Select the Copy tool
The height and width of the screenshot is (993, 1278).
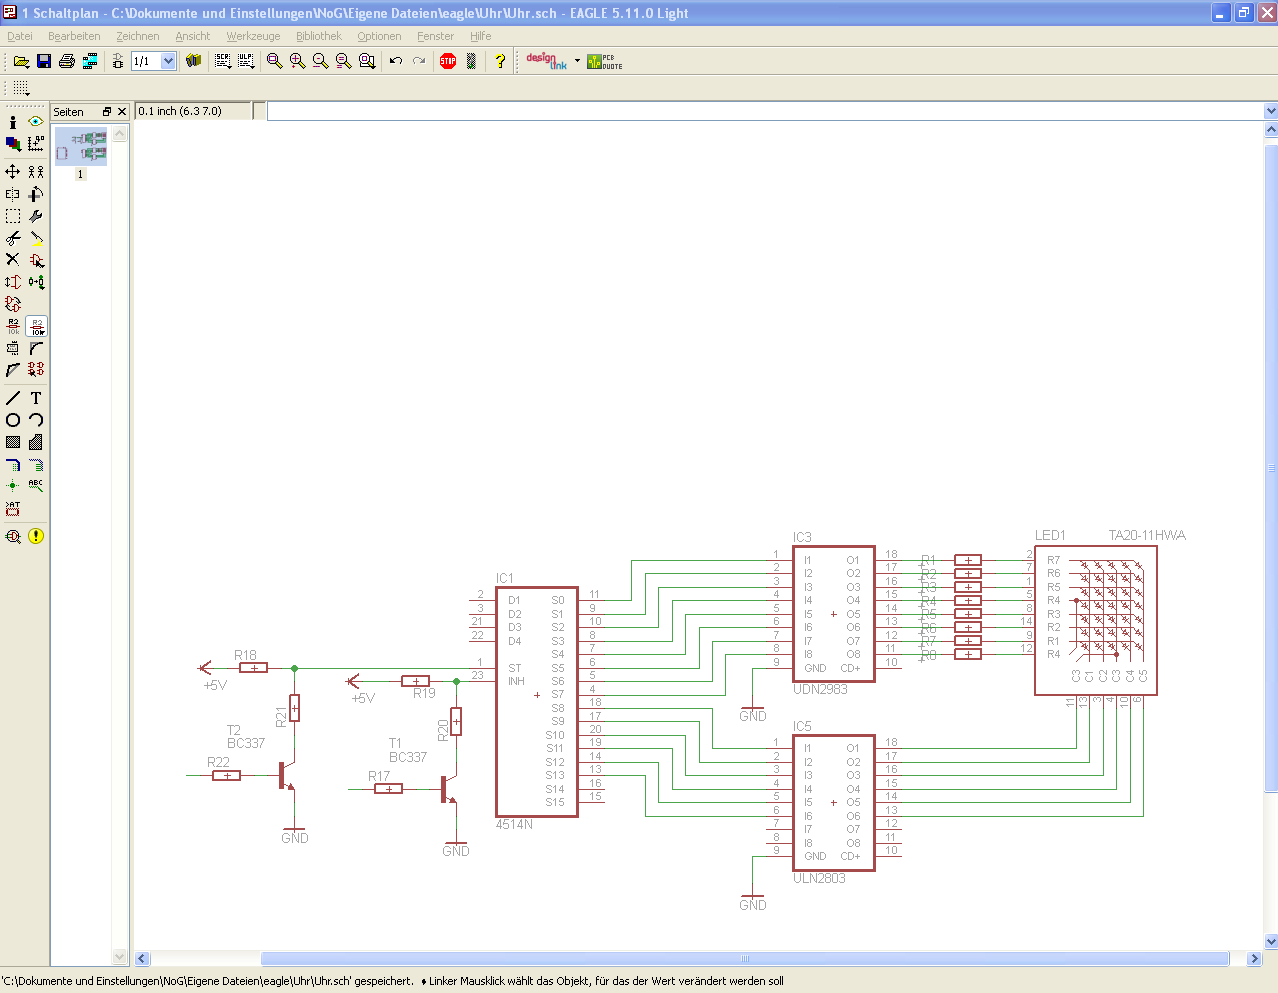tap(36, 172)
